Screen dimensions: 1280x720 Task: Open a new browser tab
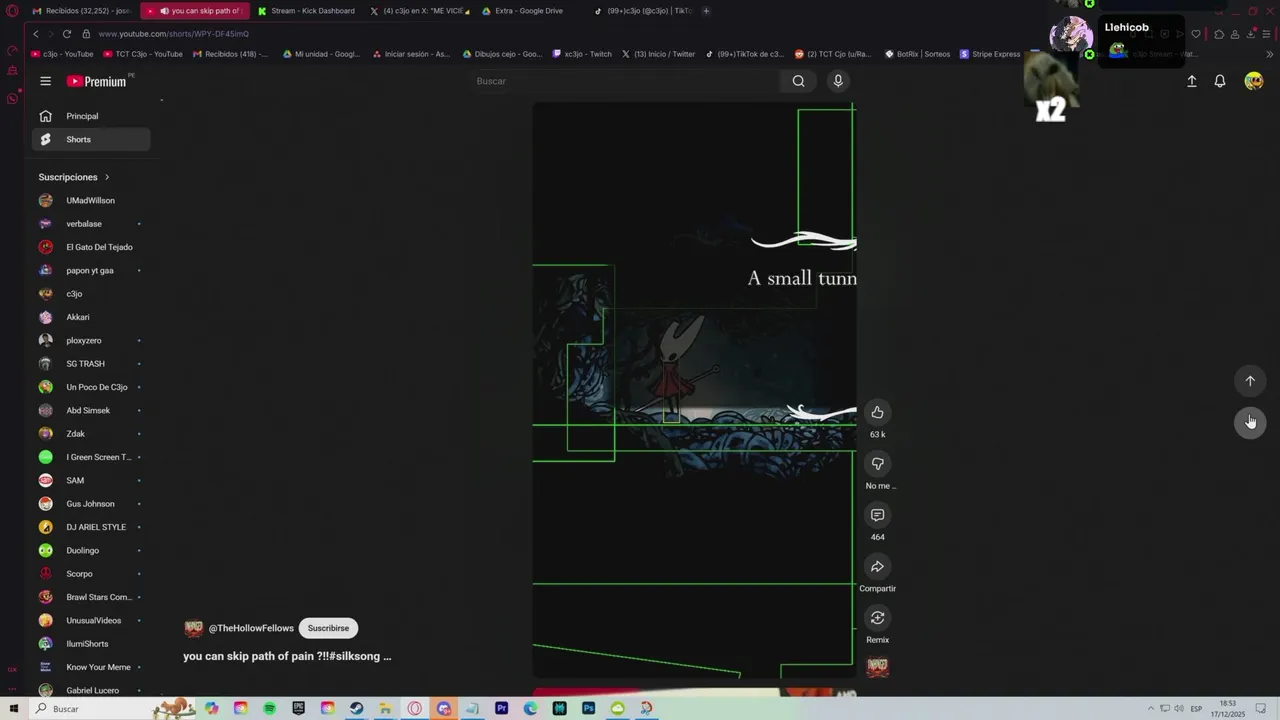tap(706, 11)
